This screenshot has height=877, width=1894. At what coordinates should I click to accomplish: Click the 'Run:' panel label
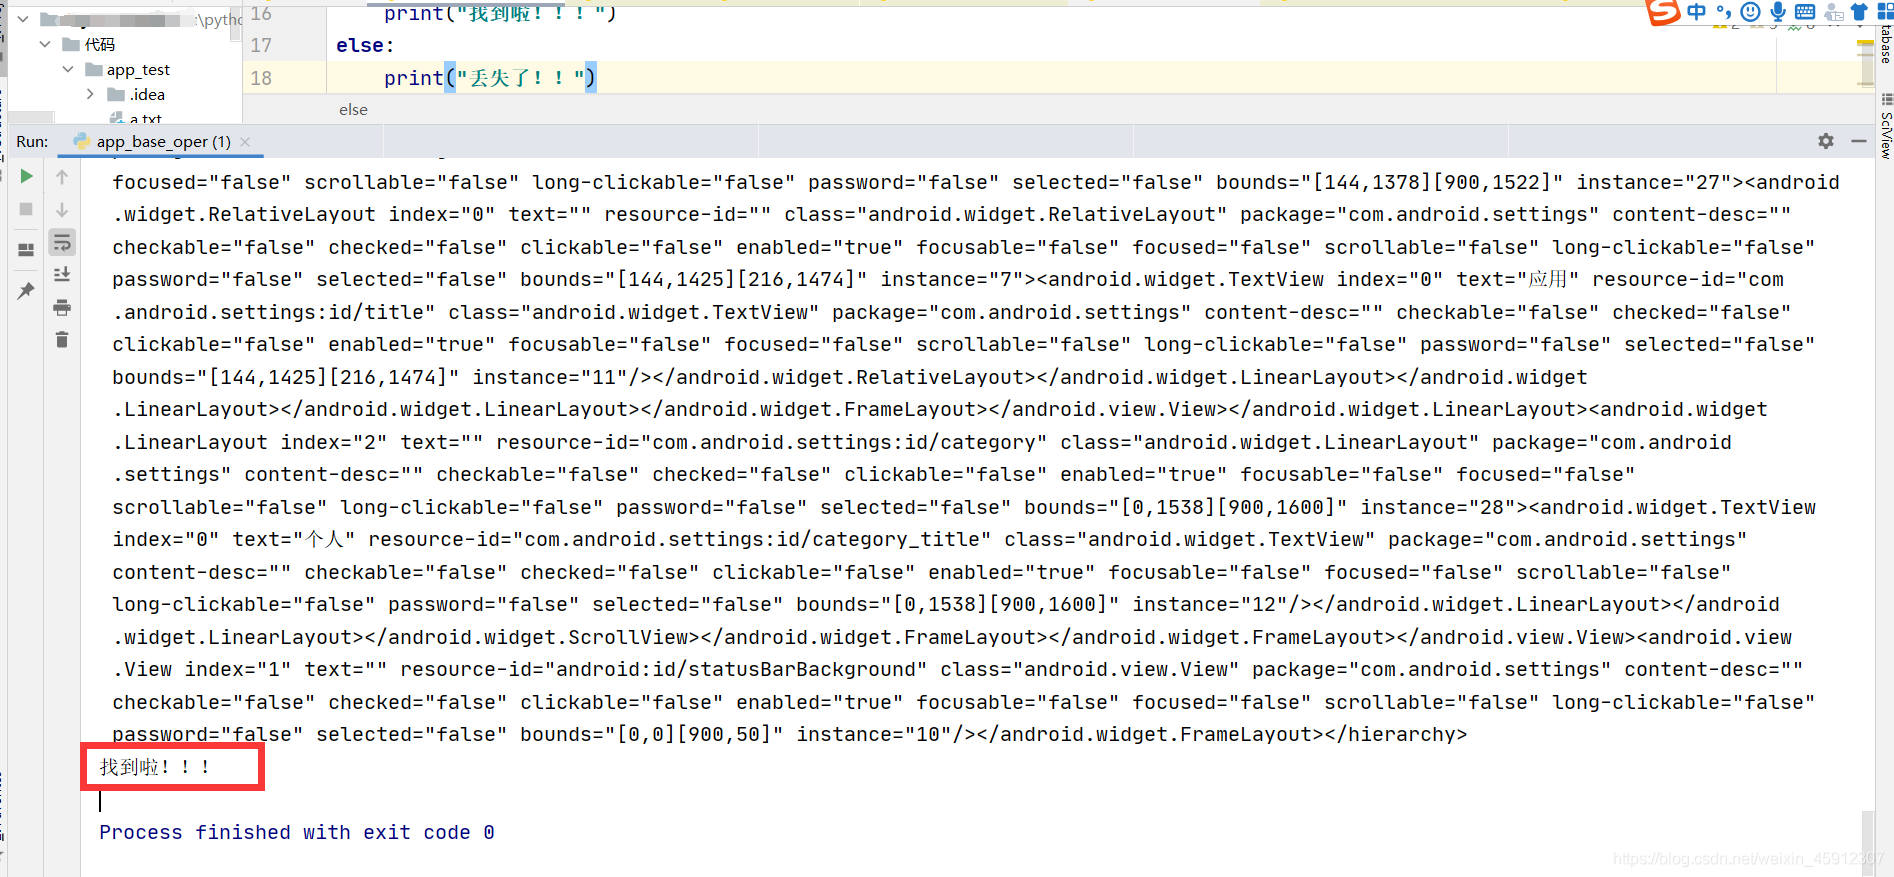32,142
